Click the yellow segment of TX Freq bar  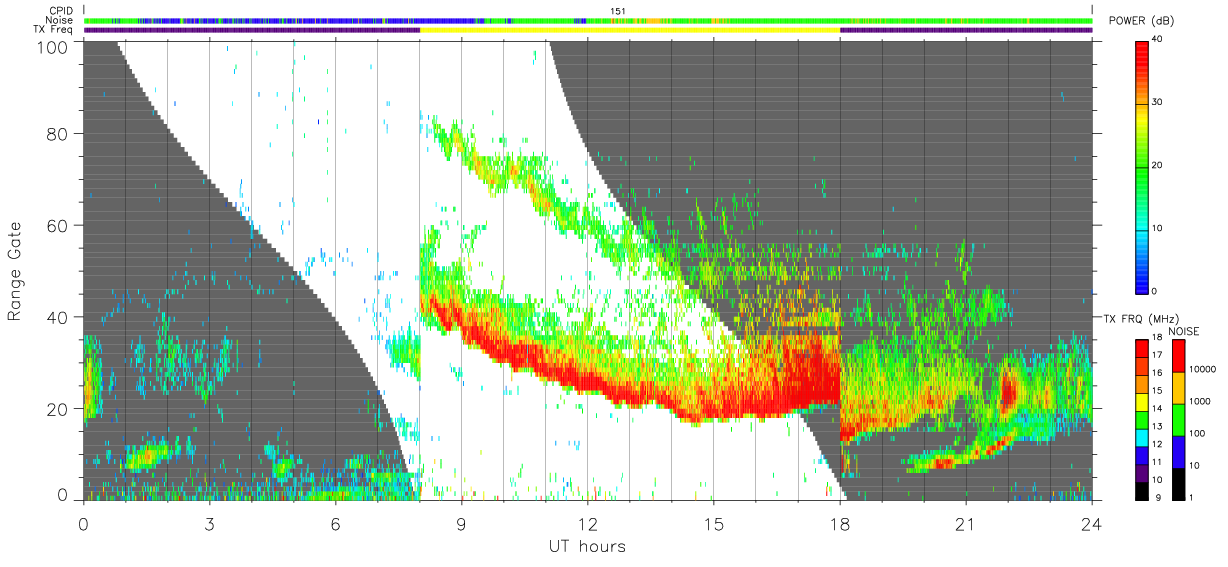(x=630, y=30)
